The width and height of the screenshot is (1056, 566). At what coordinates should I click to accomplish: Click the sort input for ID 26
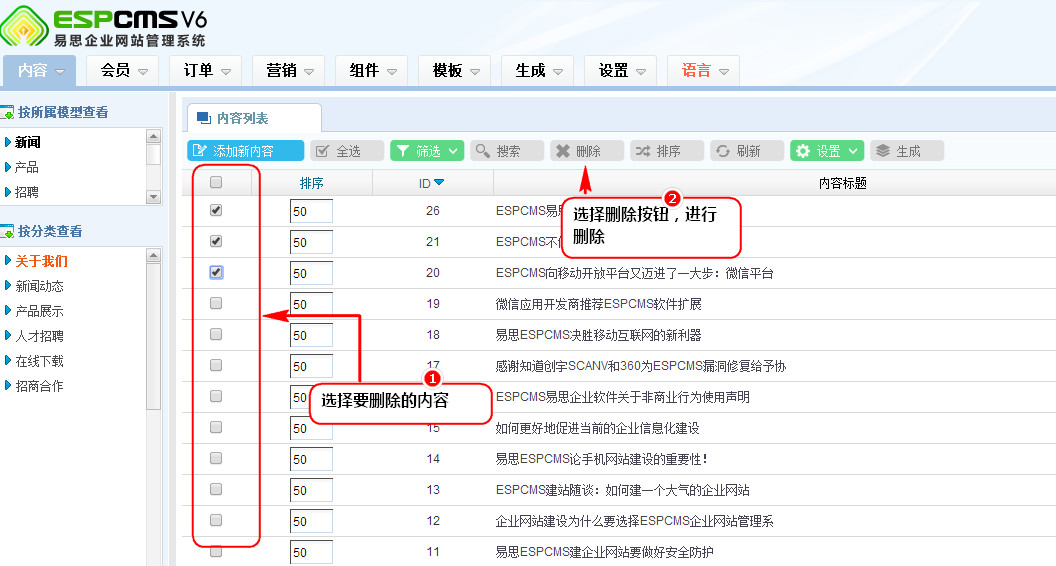(x=311, y=211)
